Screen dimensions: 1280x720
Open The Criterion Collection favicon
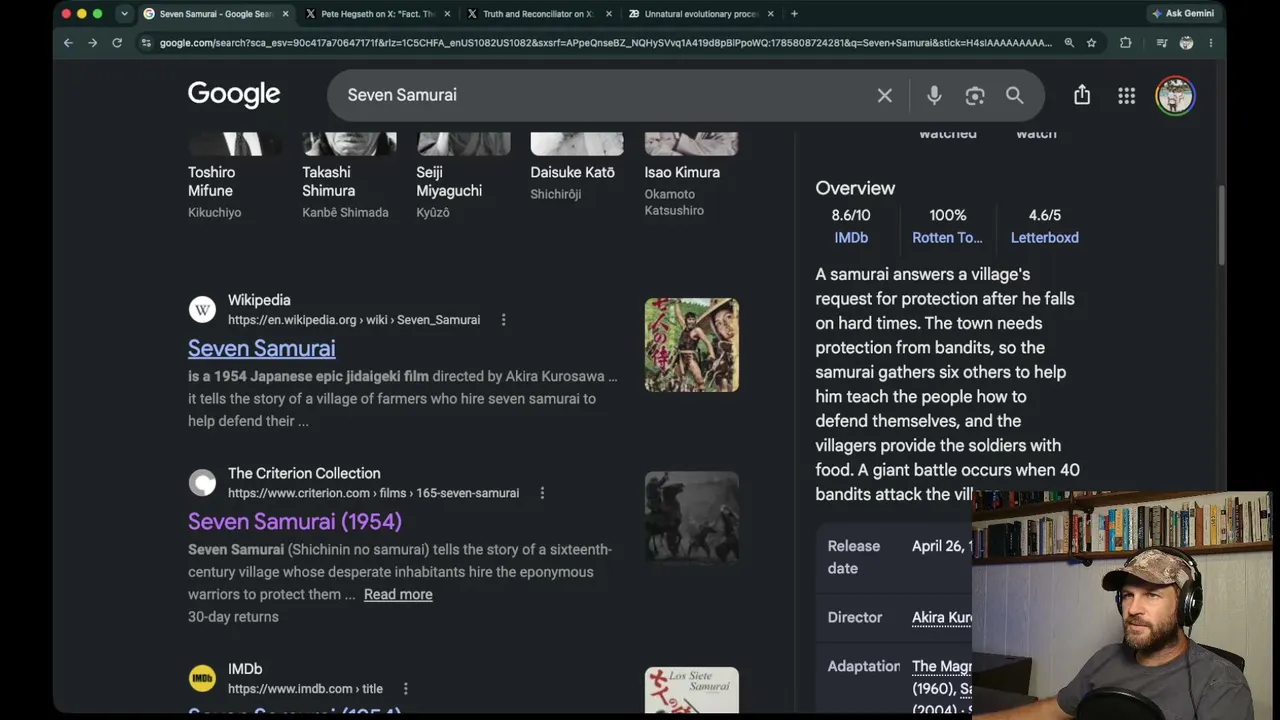(x=202, y=483)
